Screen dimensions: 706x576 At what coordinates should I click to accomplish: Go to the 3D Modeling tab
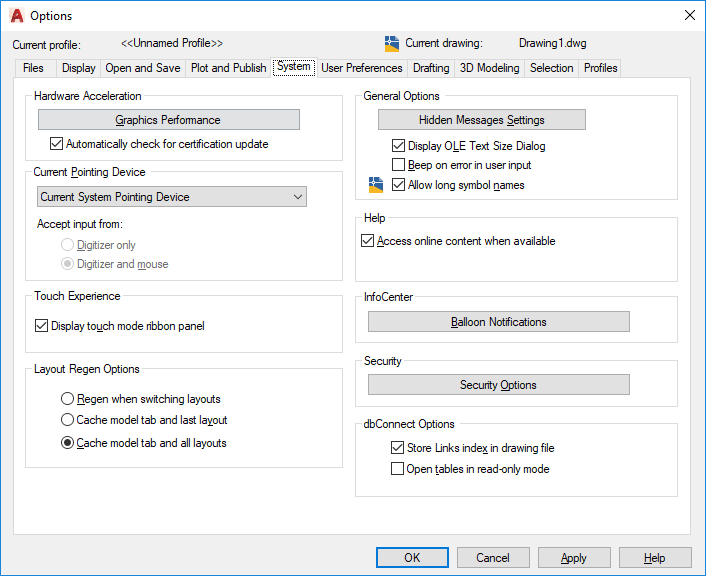pos(489,68)
